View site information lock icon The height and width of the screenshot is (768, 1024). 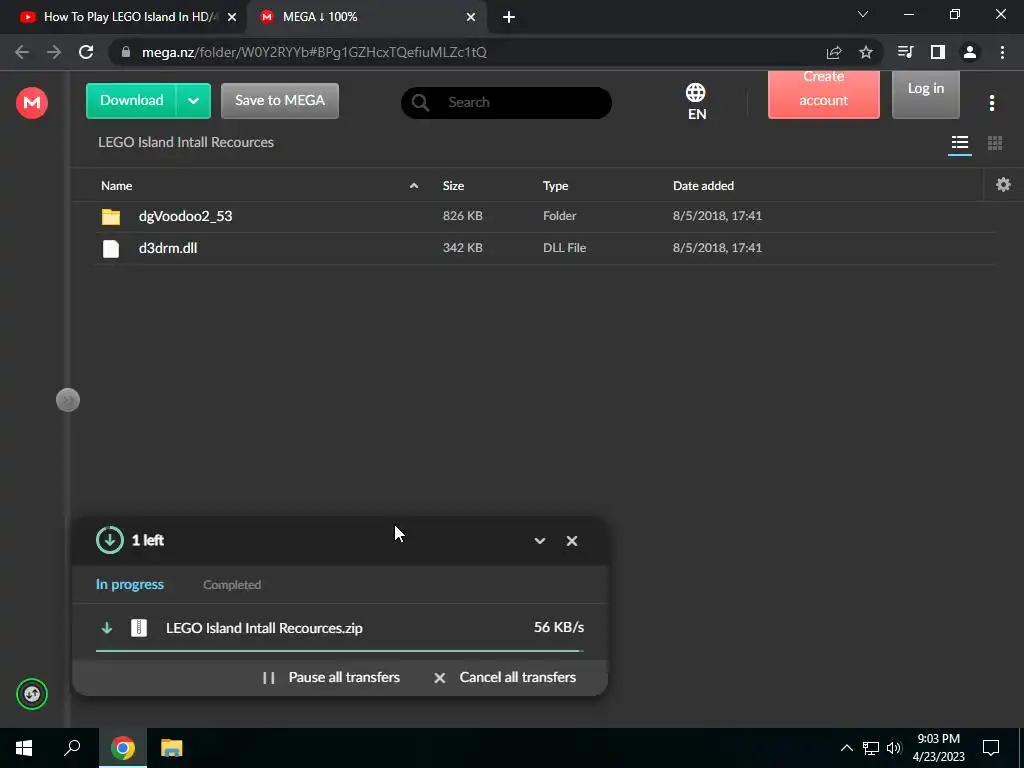point(126,52)
